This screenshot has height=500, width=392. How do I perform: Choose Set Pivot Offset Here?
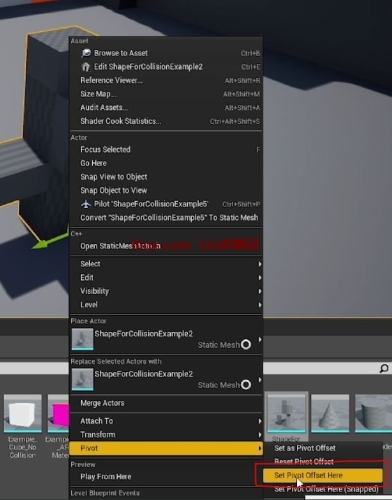323,475
